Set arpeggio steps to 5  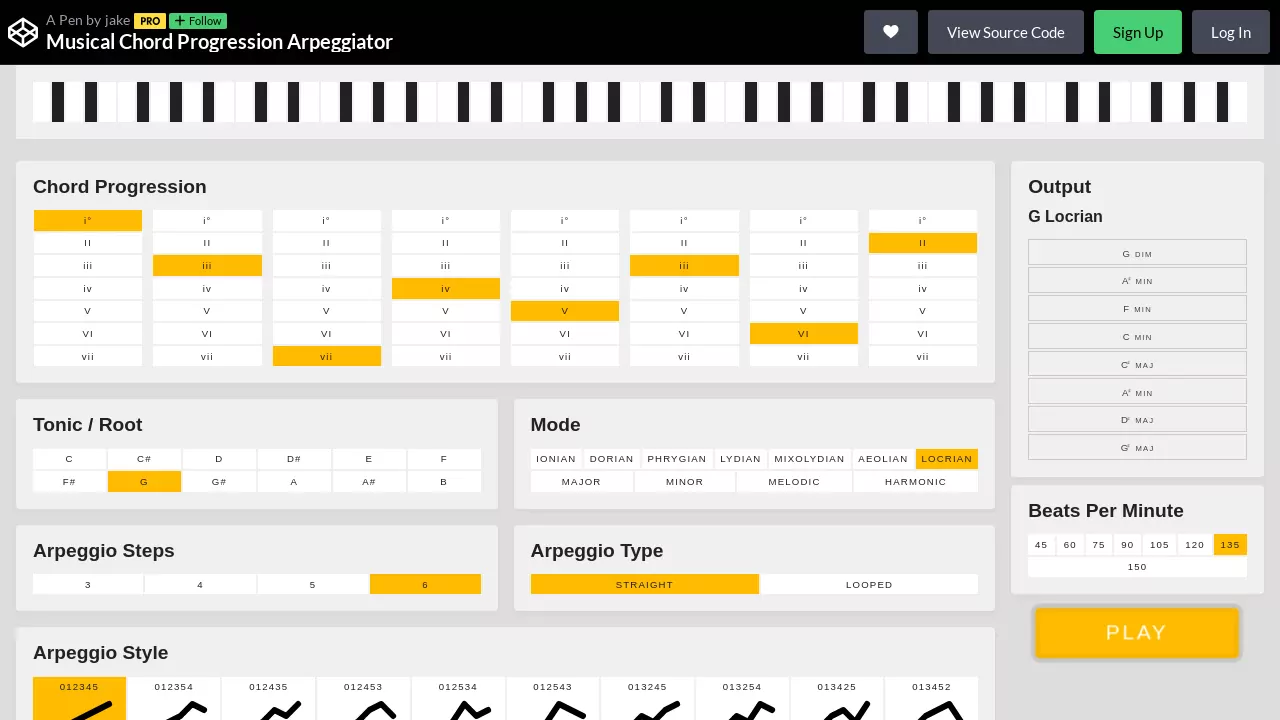pyautogui.click(x=313, y=584)
